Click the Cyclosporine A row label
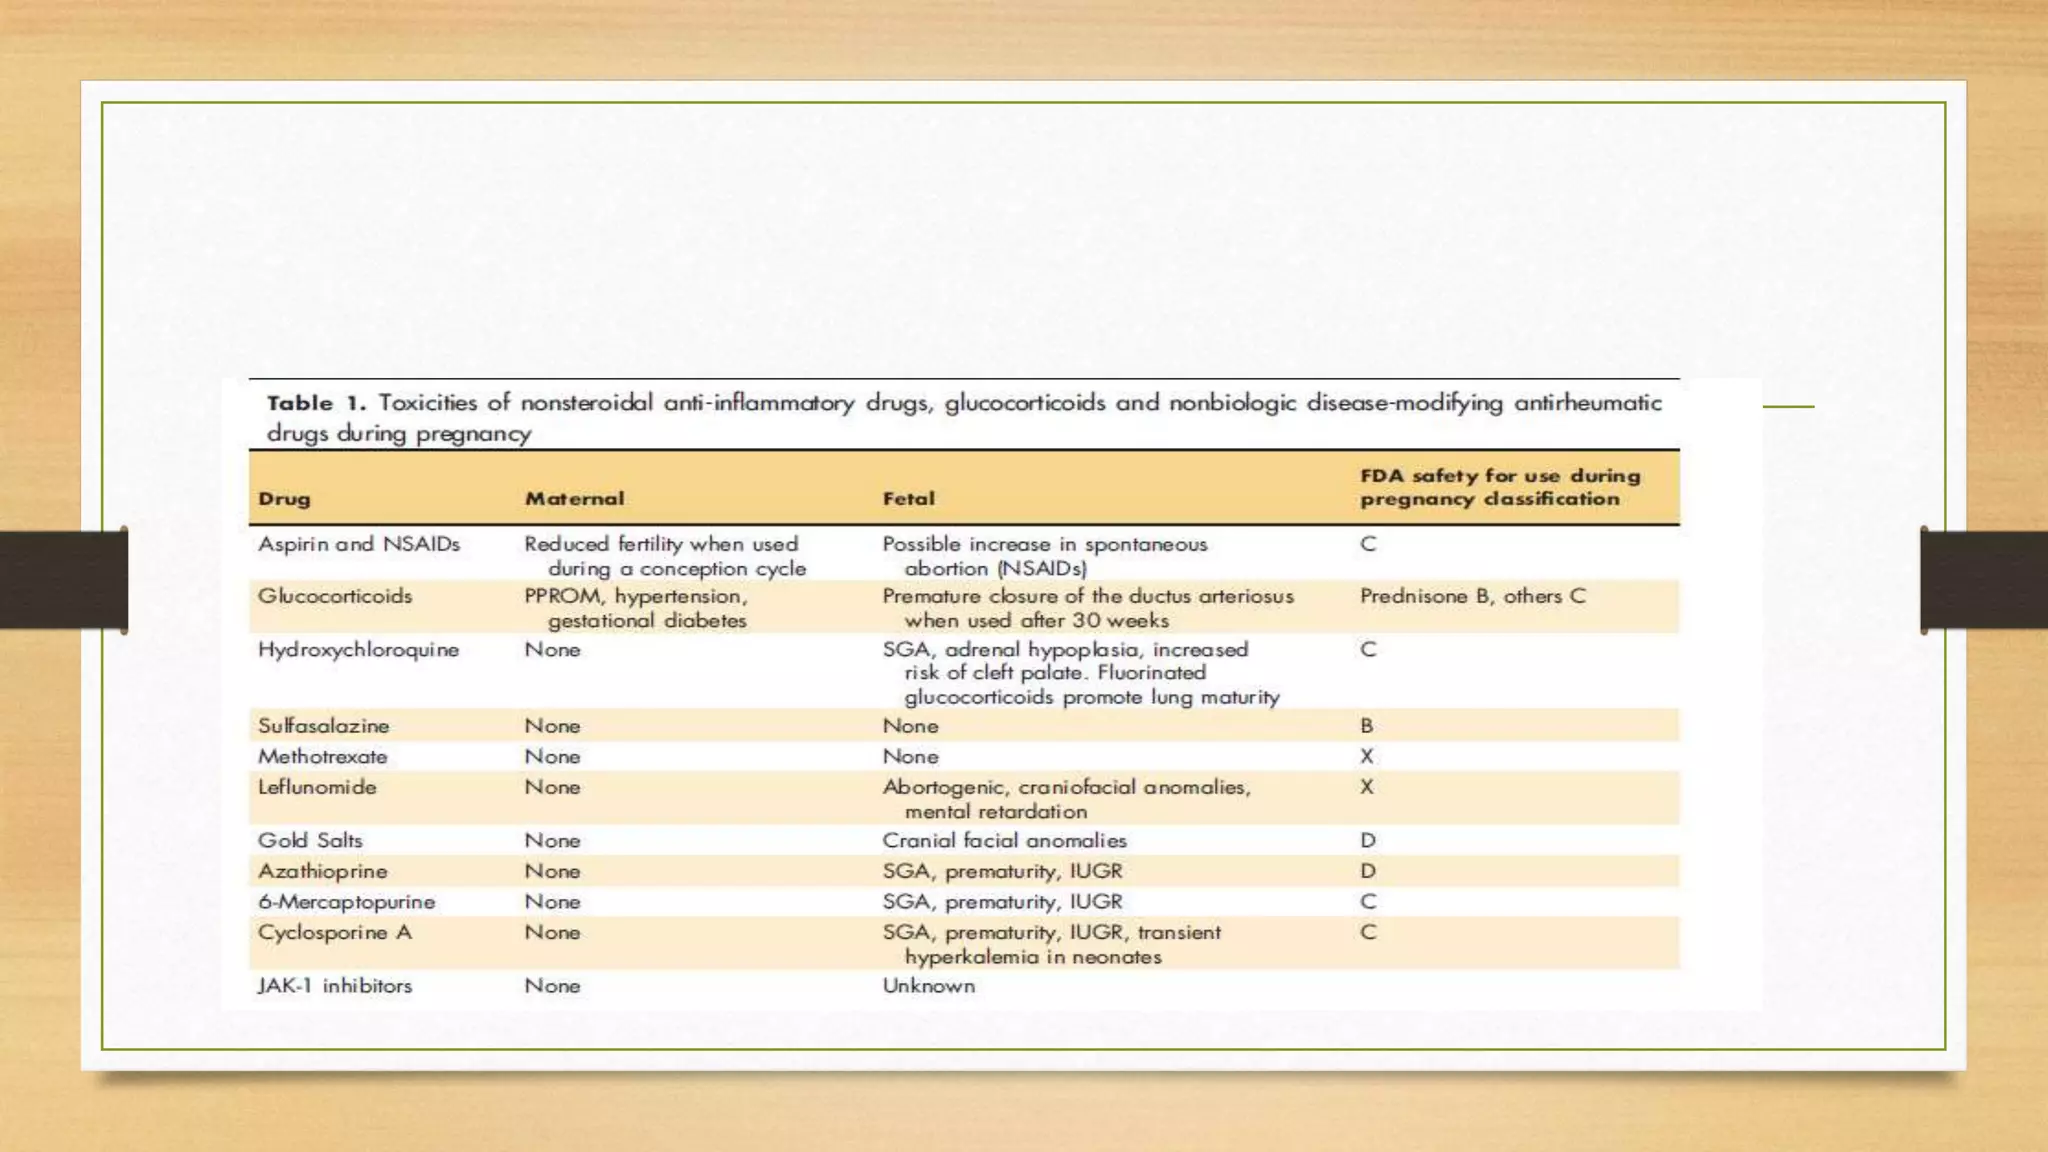Viewport: 2048px width, 1152px height. pyautogui.click(x=334, y=932)
